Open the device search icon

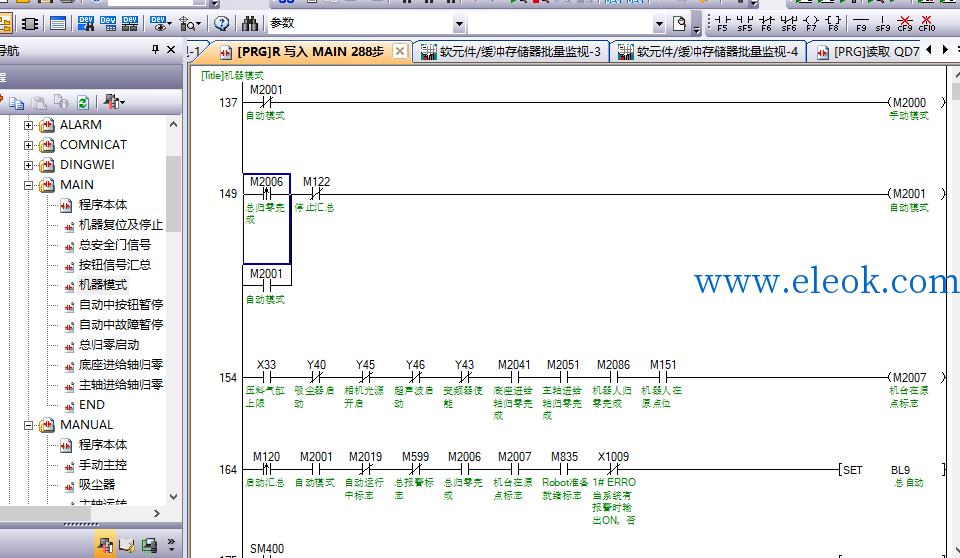[x=86, y=24]
